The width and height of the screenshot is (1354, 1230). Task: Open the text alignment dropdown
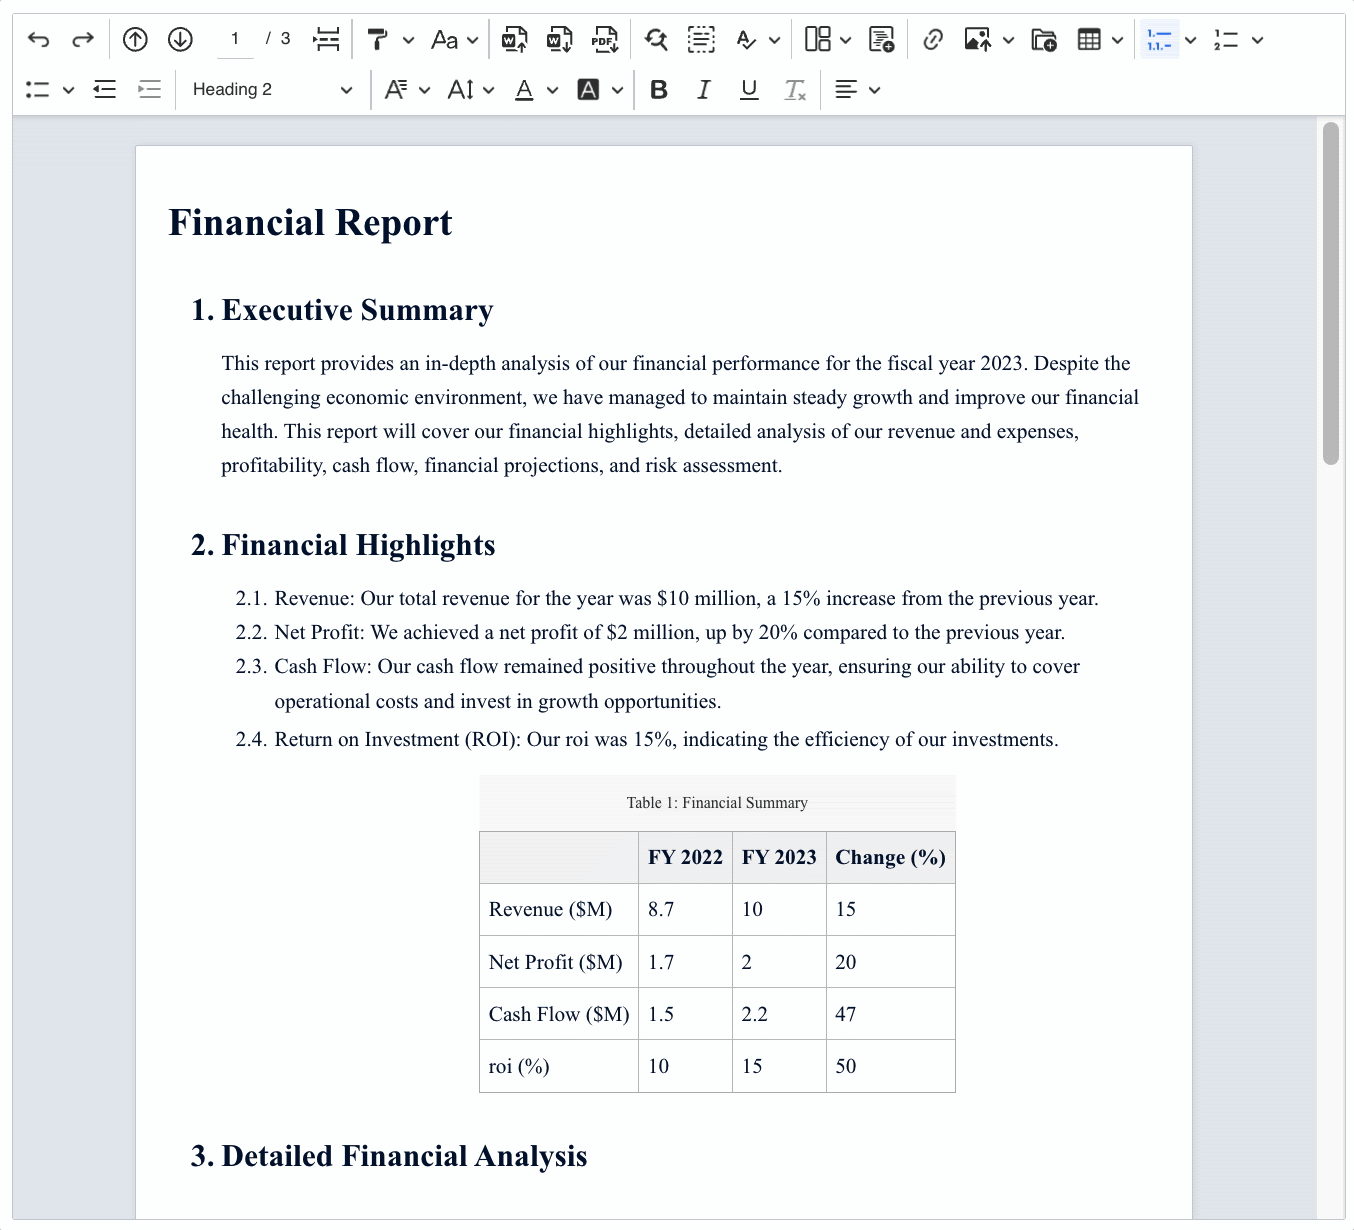point(857,90)
